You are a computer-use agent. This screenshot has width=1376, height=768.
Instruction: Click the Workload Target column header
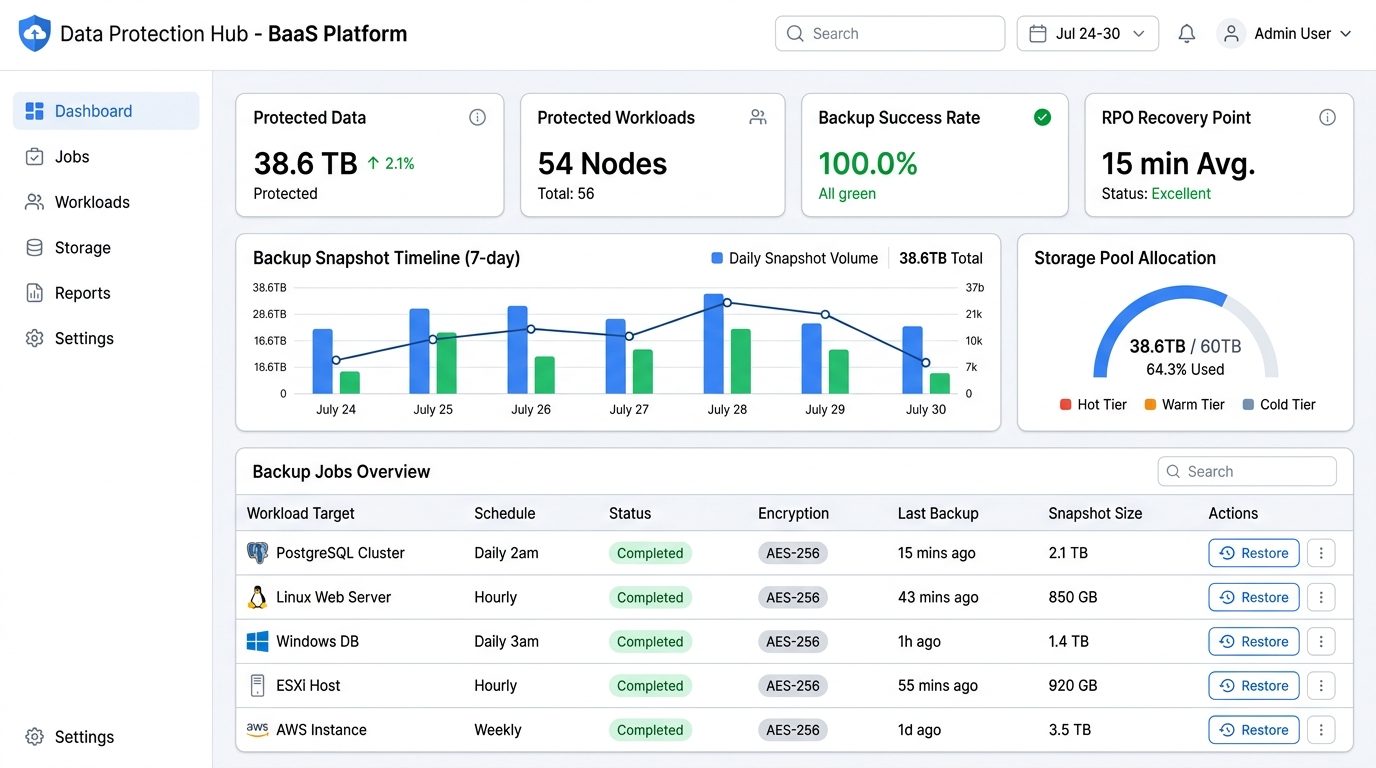click(x=301, y=513)
